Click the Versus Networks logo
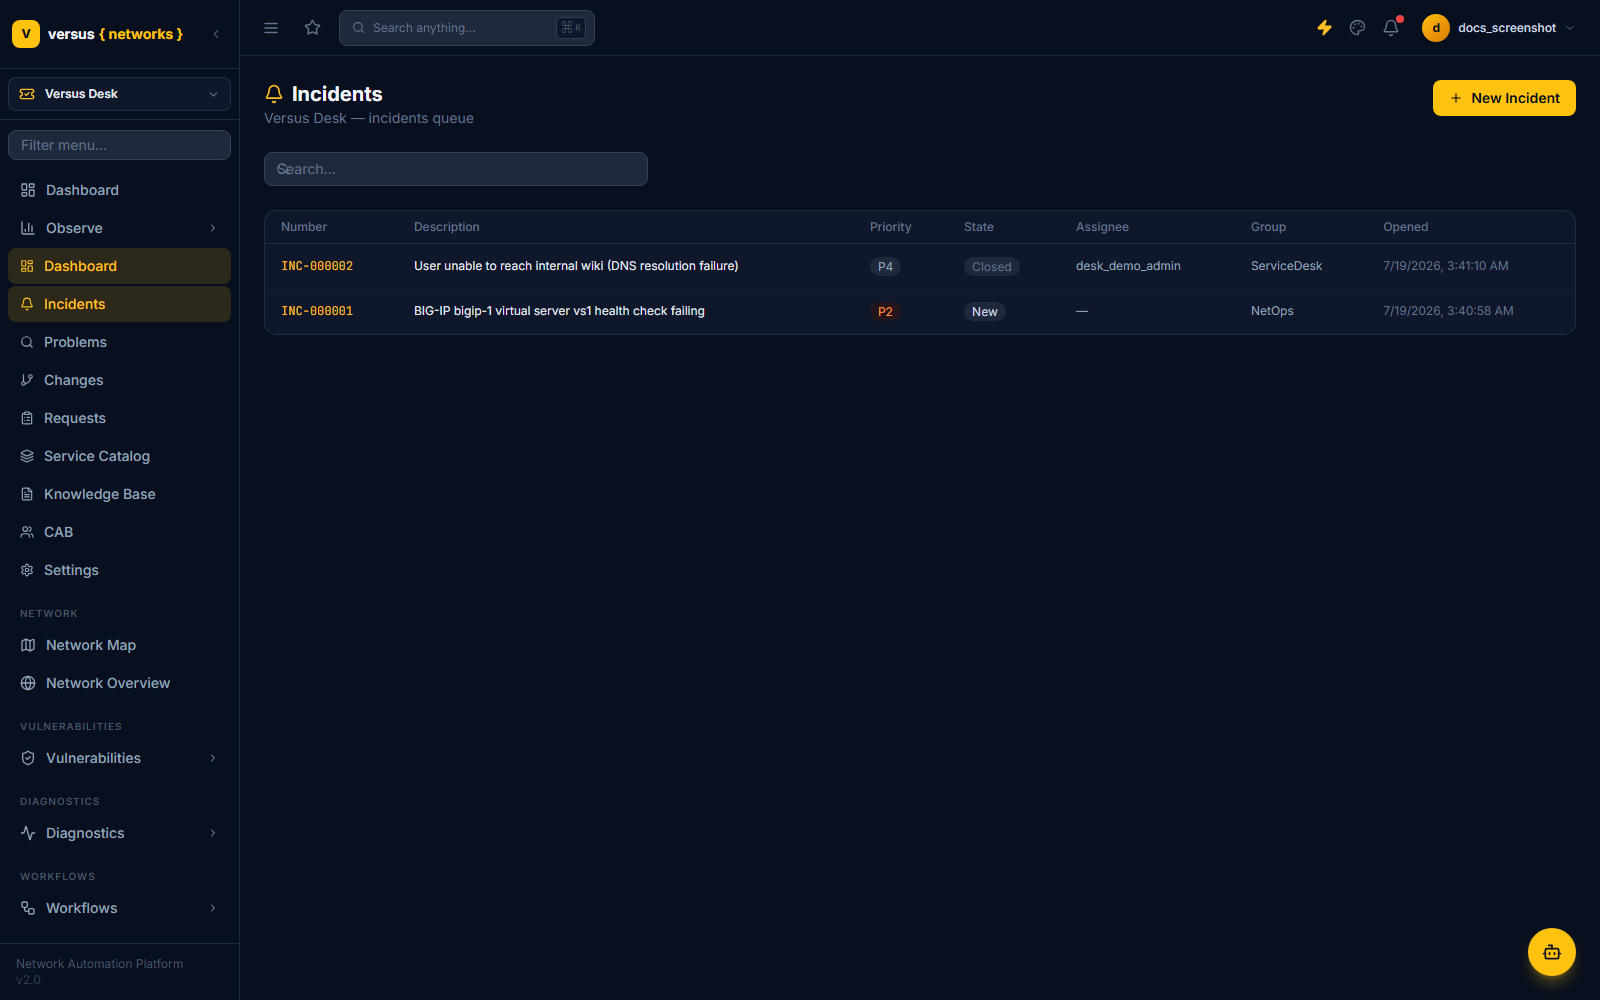This screenshot has width=1600, height=1000. [98, 34]
